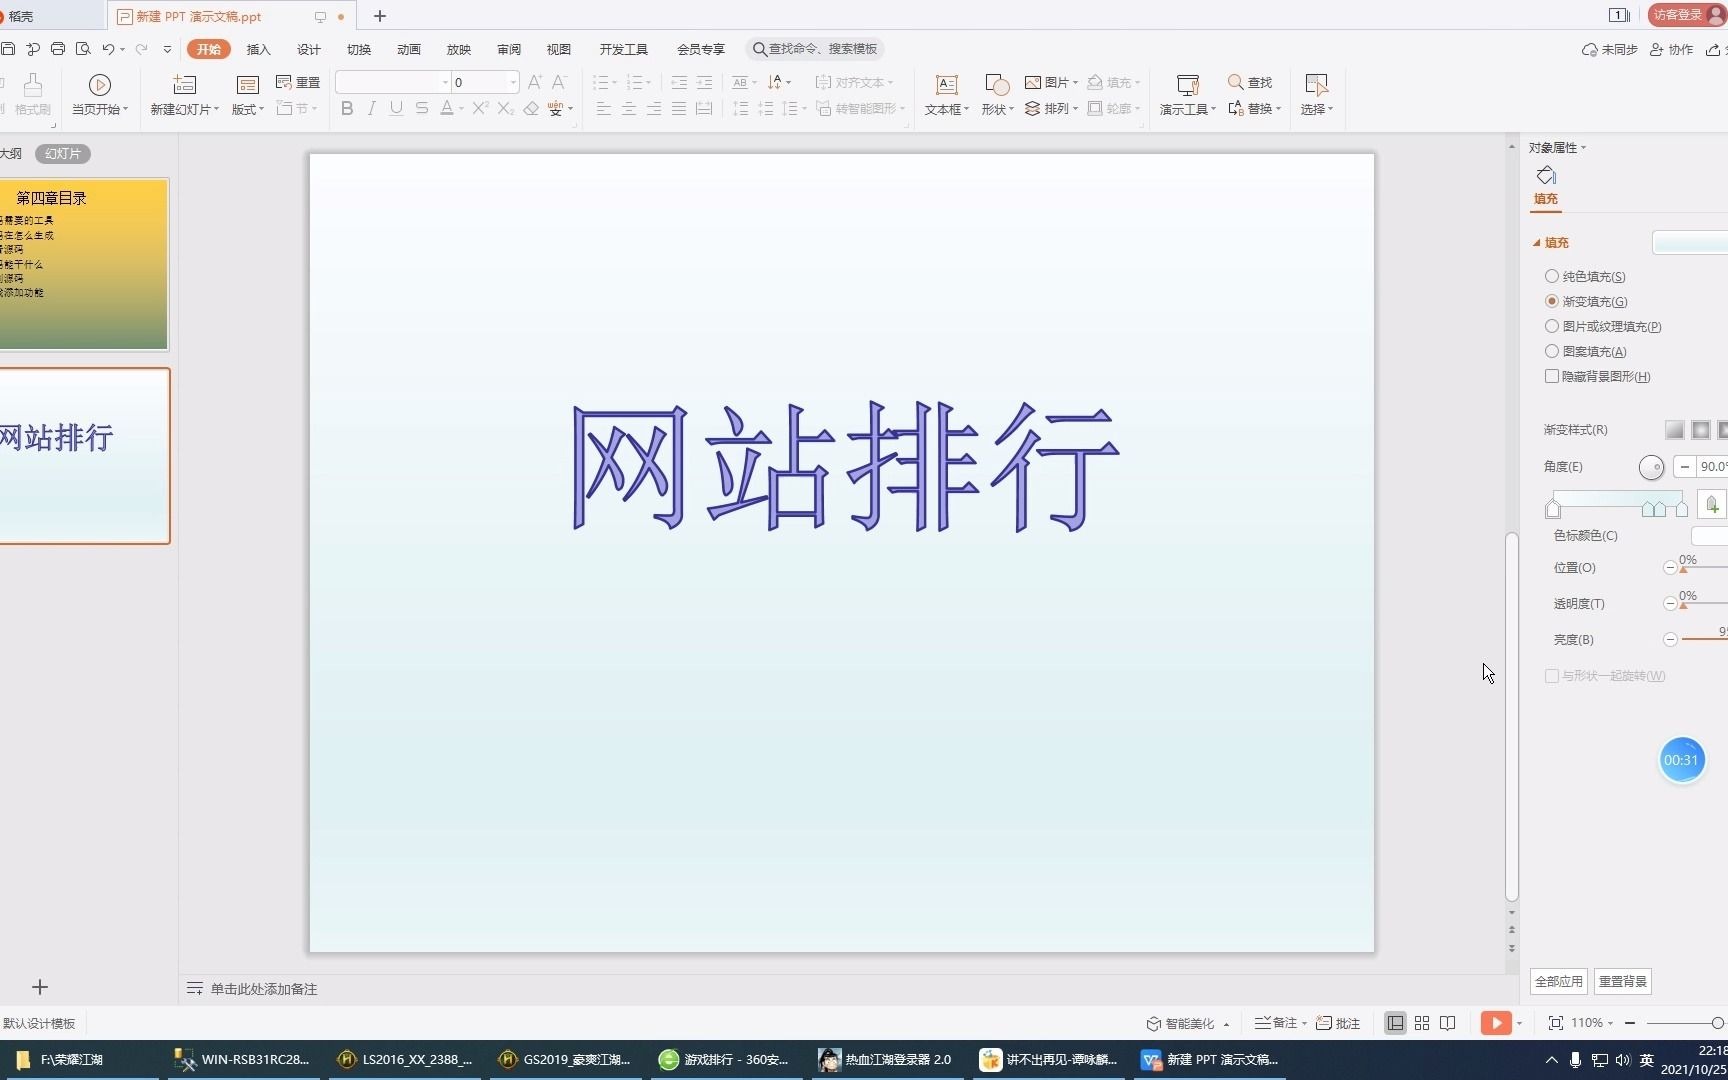
Task: Click the save icon in quick access bar
Action: (x=8, y=49)
